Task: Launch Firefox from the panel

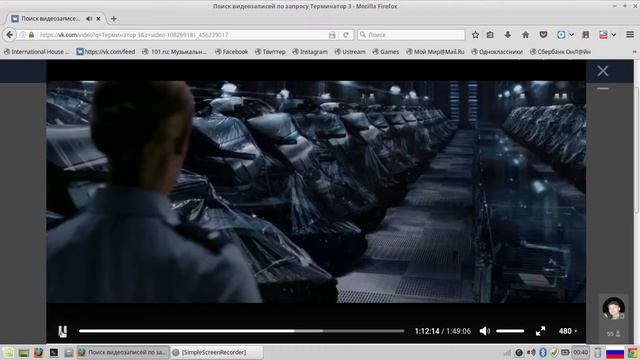Action: [39, 353]
